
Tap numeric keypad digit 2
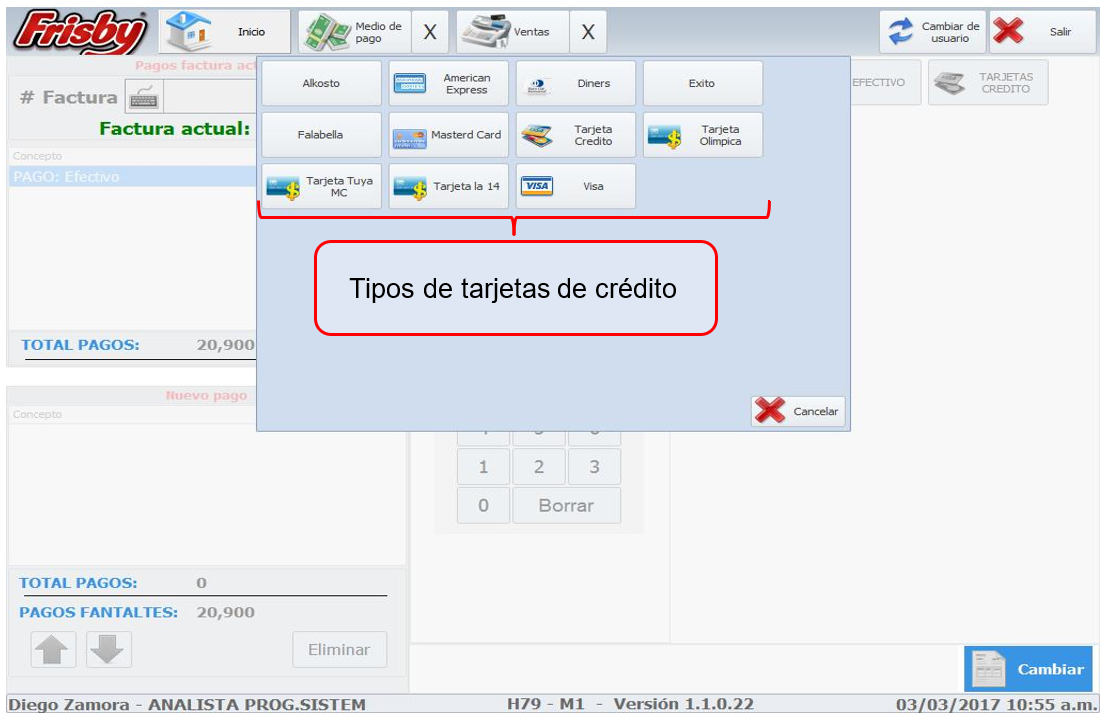point(539,466)
